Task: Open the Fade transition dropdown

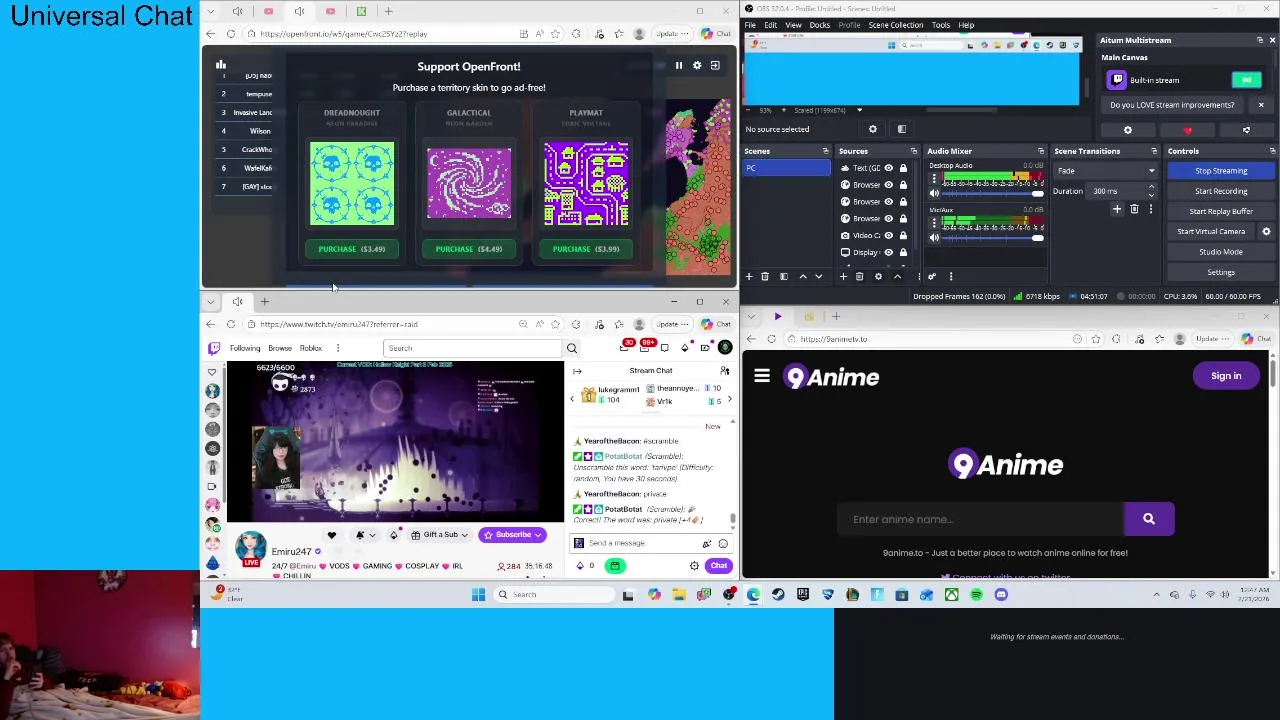Action: click(1107, 171)
